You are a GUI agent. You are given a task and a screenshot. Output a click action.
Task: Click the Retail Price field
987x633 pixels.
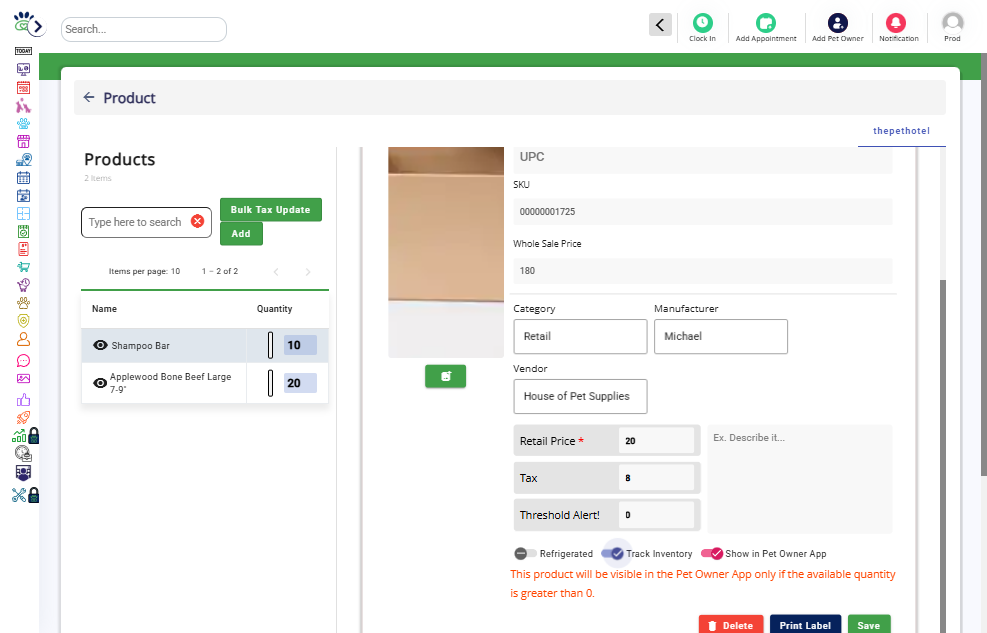[657, 440]
